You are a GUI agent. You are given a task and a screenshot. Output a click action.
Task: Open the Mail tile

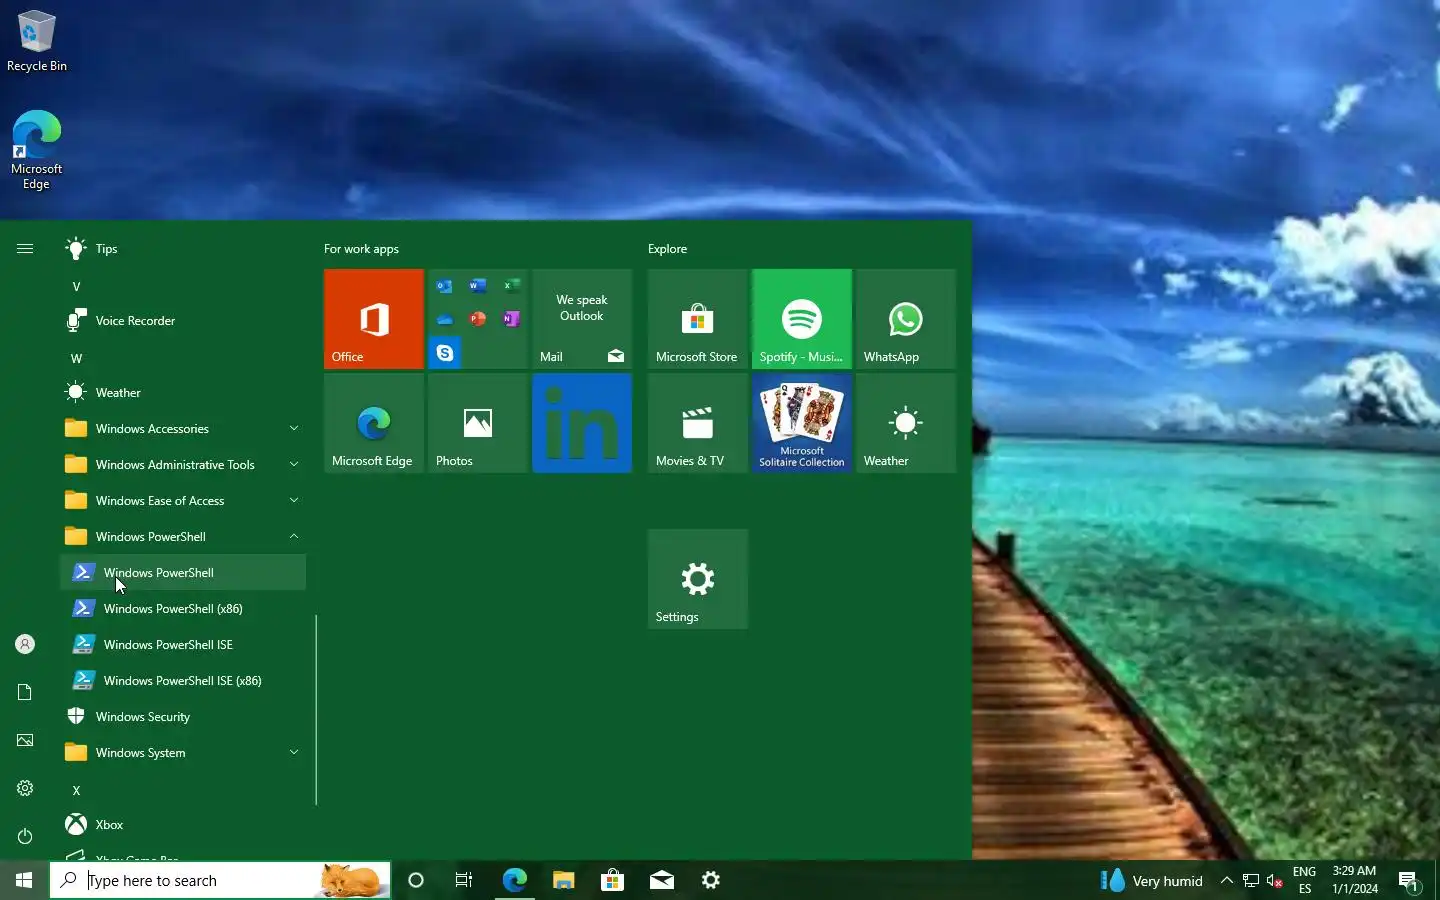tap(582, 319)
